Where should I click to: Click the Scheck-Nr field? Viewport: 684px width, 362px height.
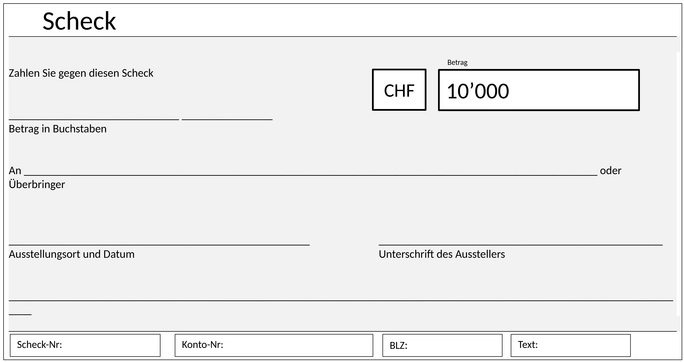[x=85, y=345]
